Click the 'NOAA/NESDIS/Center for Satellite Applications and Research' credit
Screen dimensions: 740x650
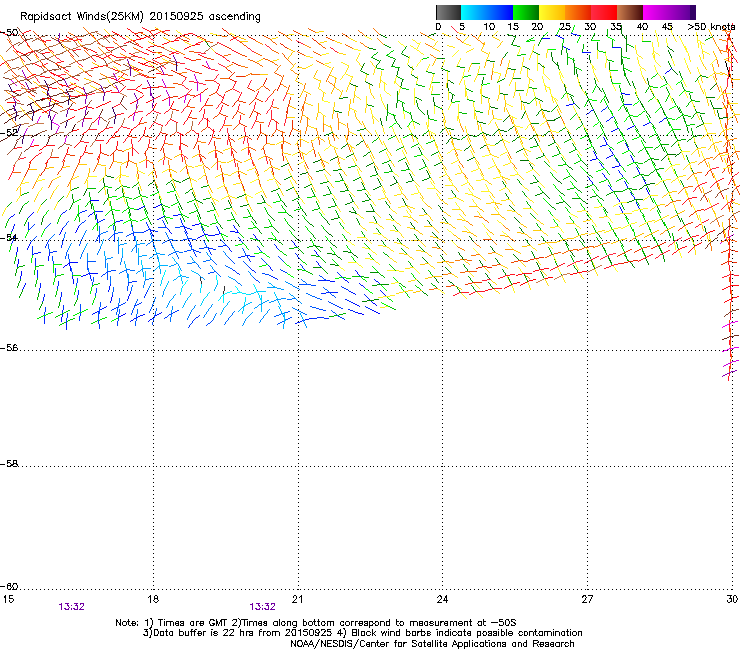click(432, 644)
